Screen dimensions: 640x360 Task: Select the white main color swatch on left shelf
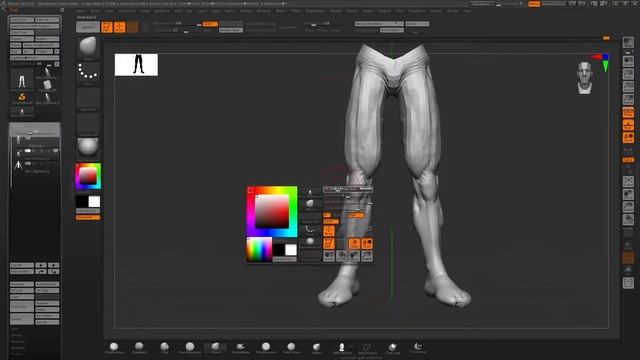[94, 202]
